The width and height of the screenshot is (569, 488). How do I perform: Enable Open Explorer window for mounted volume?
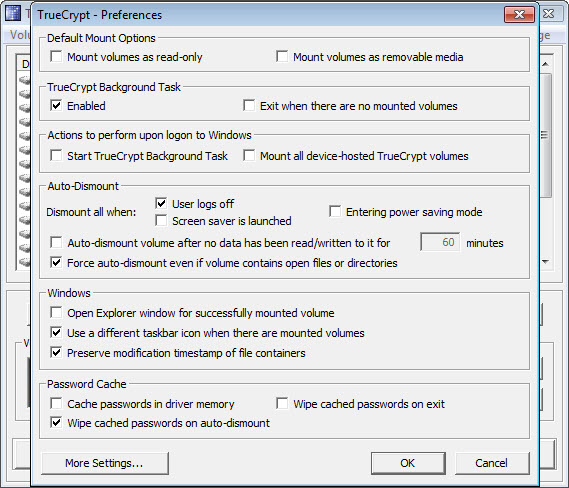(x=56, y=312)
